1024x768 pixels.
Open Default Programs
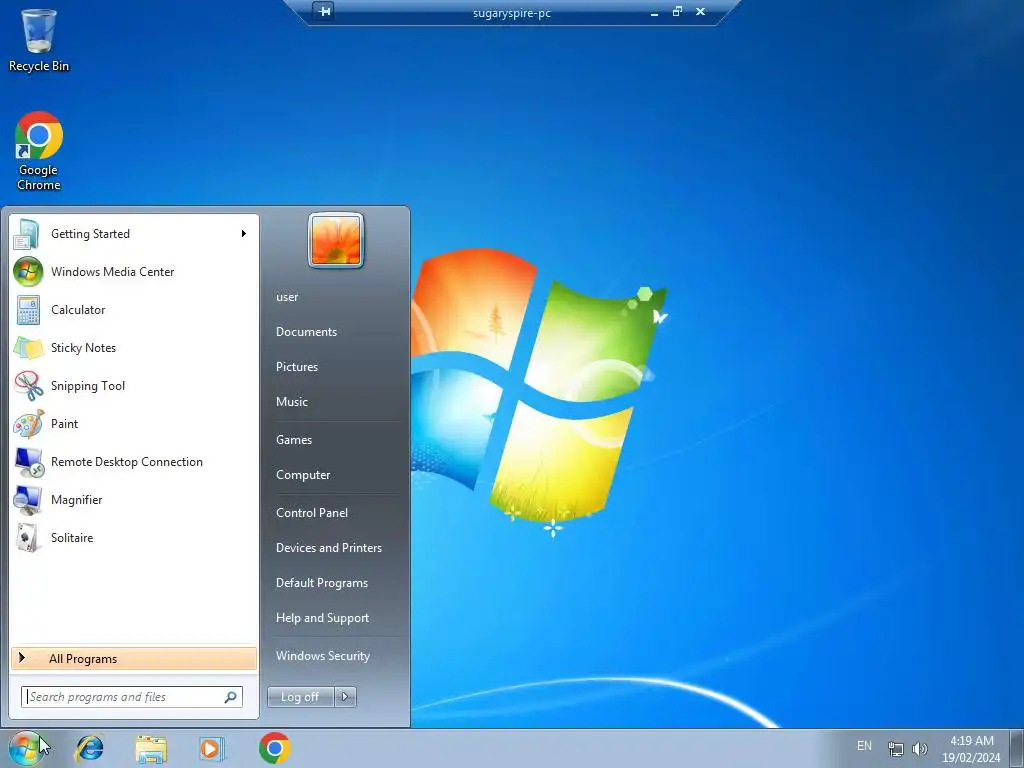(322, 583)
